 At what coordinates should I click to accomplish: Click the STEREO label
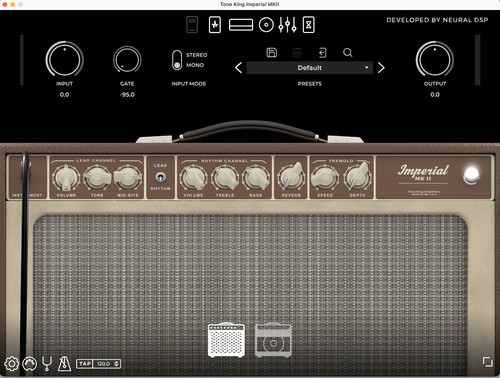pyautogui.click(x=197, y=55)
